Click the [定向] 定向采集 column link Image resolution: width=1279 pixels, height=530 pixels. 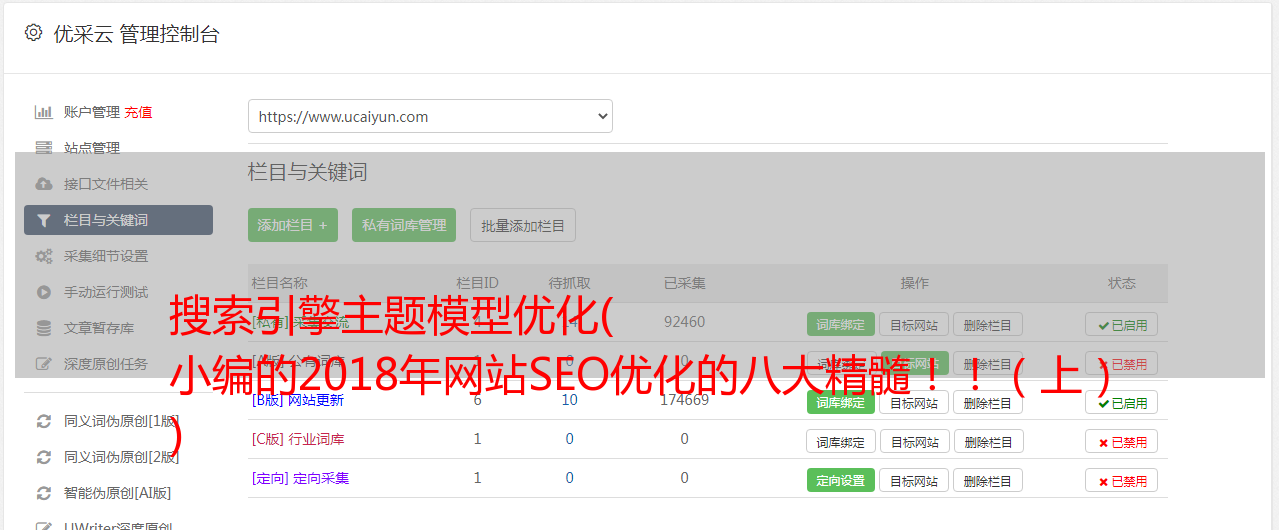point(301,478)
